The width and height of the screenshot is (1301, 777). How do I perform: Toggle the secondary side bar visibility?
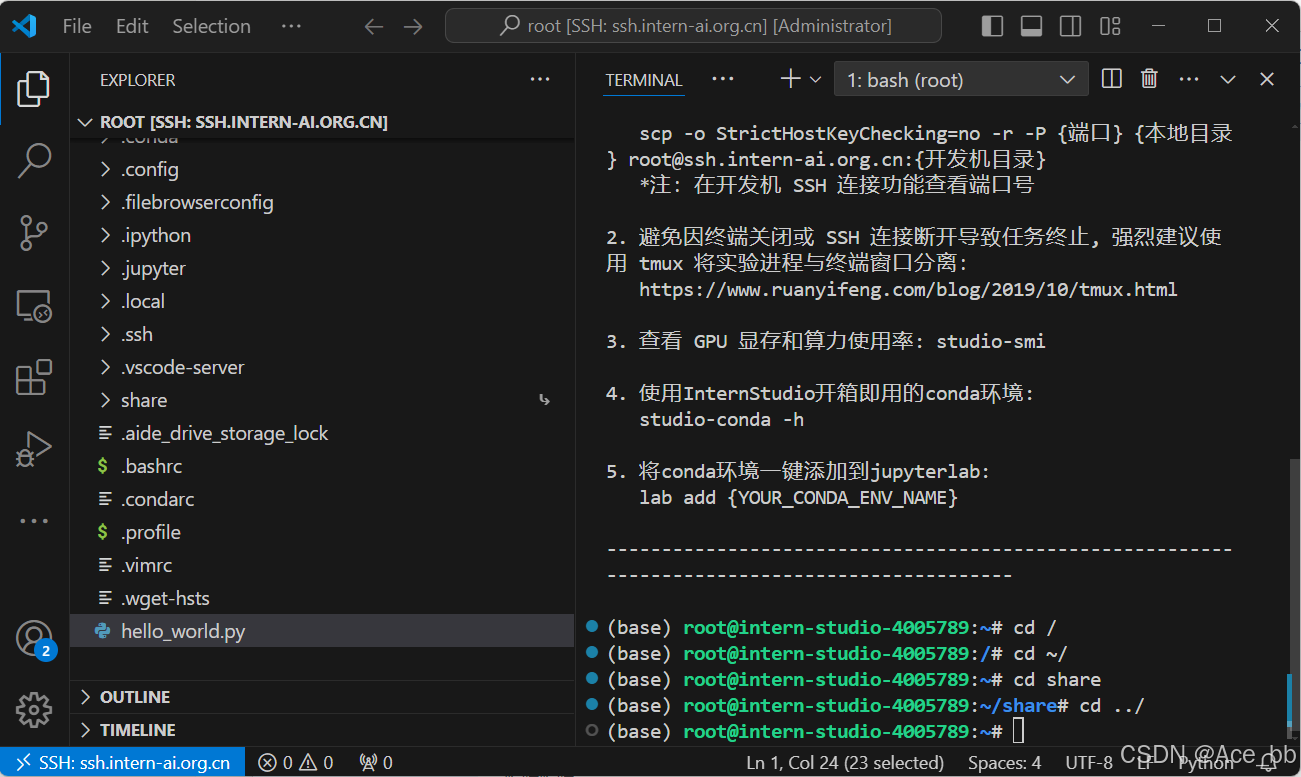coord(1070,27)
